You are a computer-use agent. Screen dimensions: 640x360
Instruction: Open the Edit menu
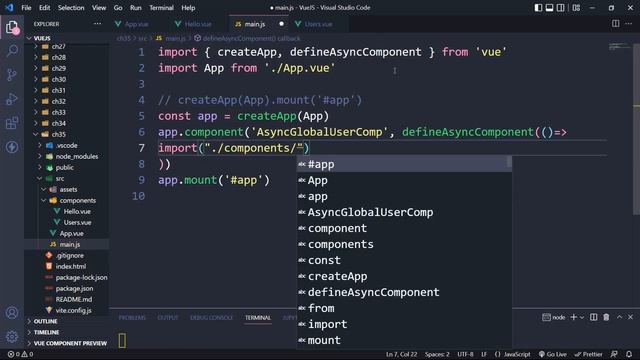pos(44,8)
